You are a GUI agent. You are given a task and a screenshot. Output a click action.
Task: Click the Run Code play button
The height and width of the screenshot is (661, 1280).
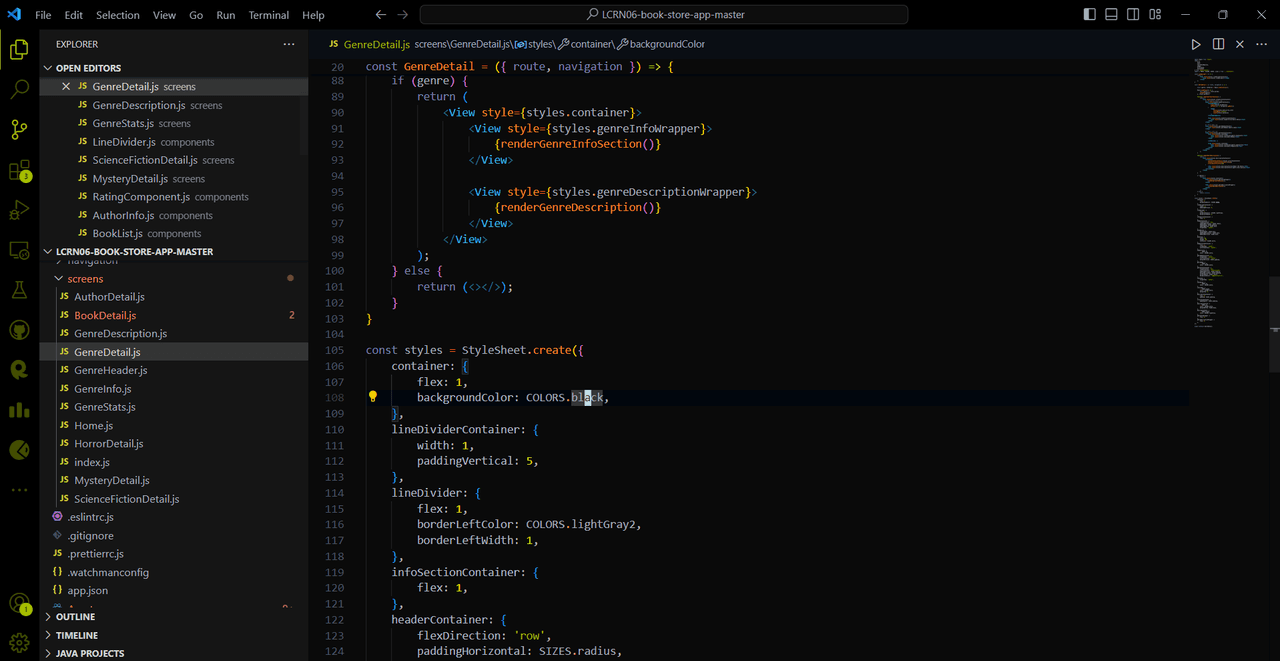pos(1196,44)
